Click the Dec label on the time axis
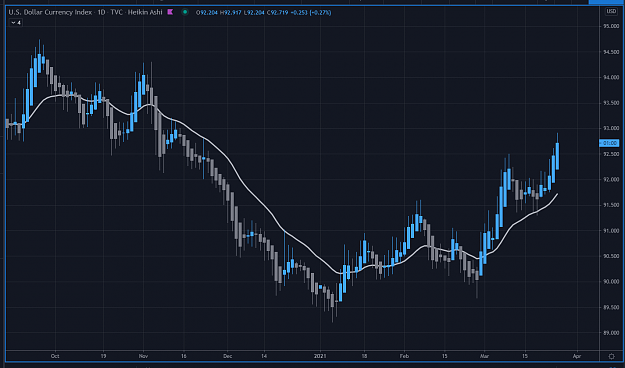This screenshot has height=368, width=625. (x=227, y=356)
